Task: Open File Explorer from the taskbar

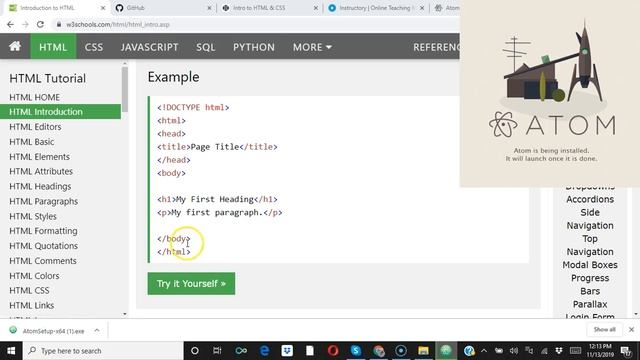Action: pos(423,351)
